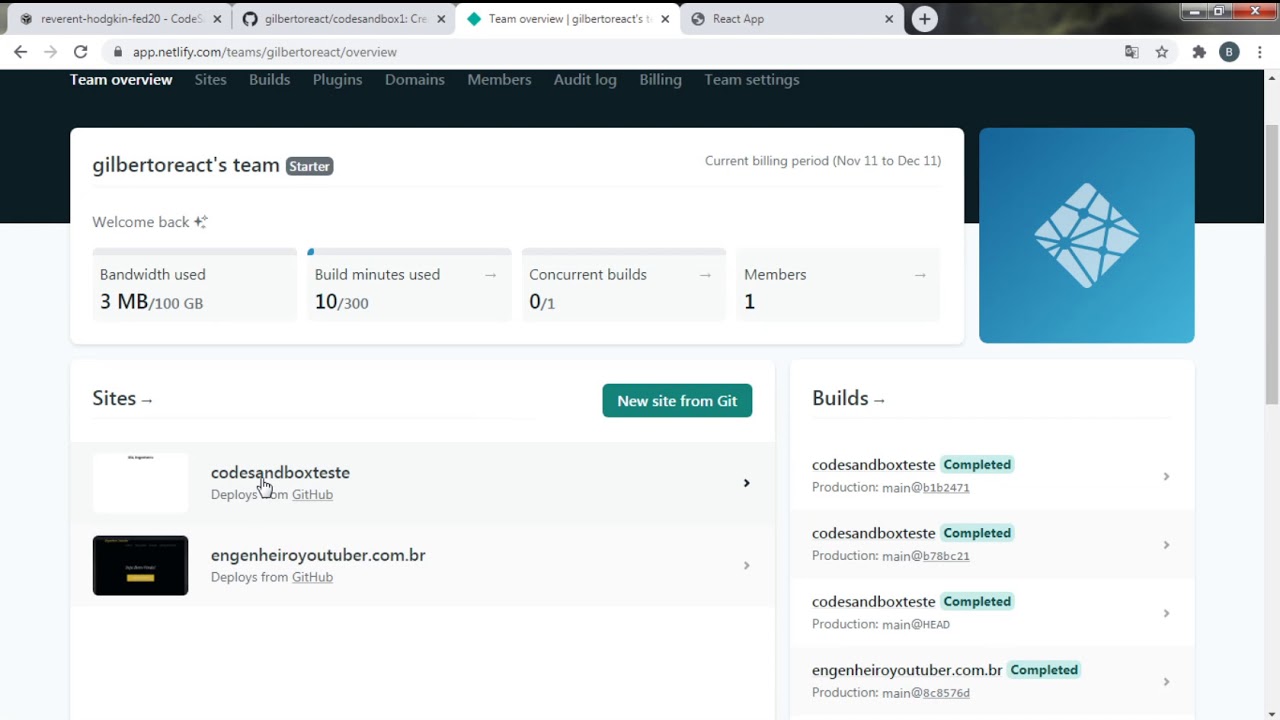
Task: Close the Team overview tab
Action: [x=665, y=19]
